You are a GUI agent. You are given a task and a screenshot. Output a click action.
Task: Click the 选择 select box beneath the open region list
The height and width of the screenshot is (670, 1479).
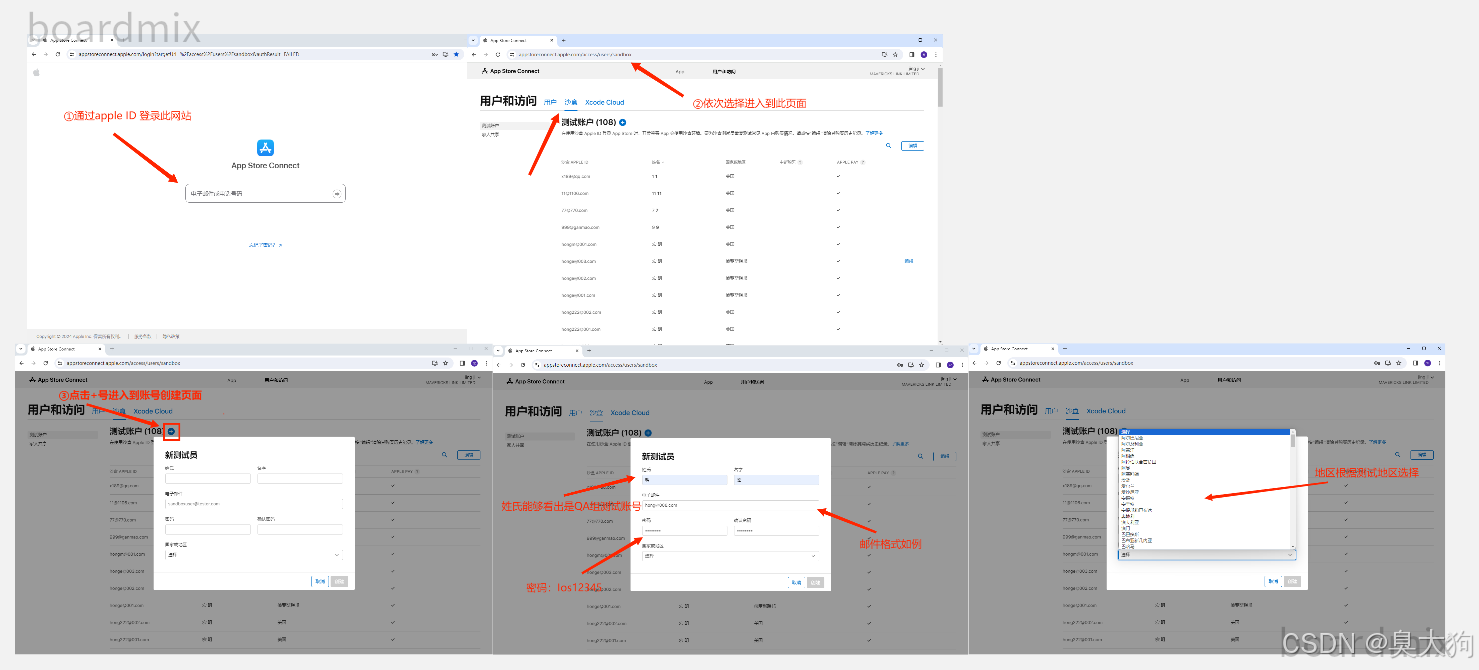point(1207,554)
